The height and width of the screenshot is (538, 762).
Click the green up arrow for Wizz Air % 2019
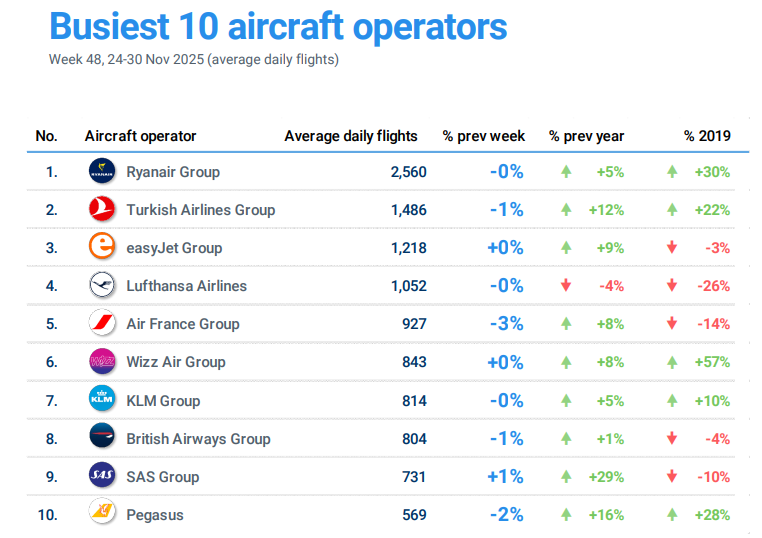(x=672, y=362)
